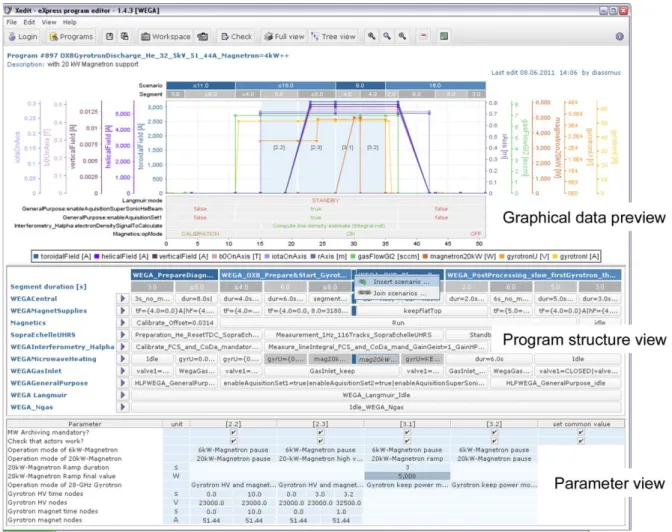Image resolution: width=672 pixels, height=532 pixels.
Task: Select the 5,000 ramp final value cell
Action: tap(407, 476)
